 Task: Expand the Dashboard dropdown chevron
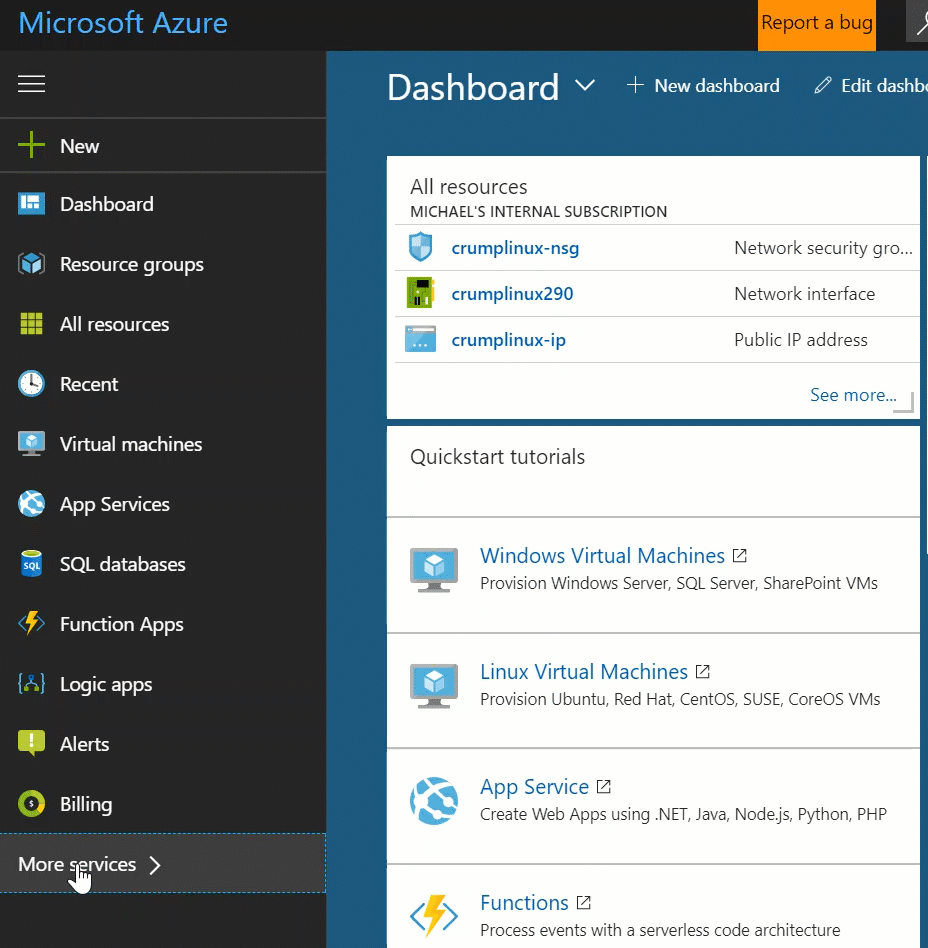585,87
